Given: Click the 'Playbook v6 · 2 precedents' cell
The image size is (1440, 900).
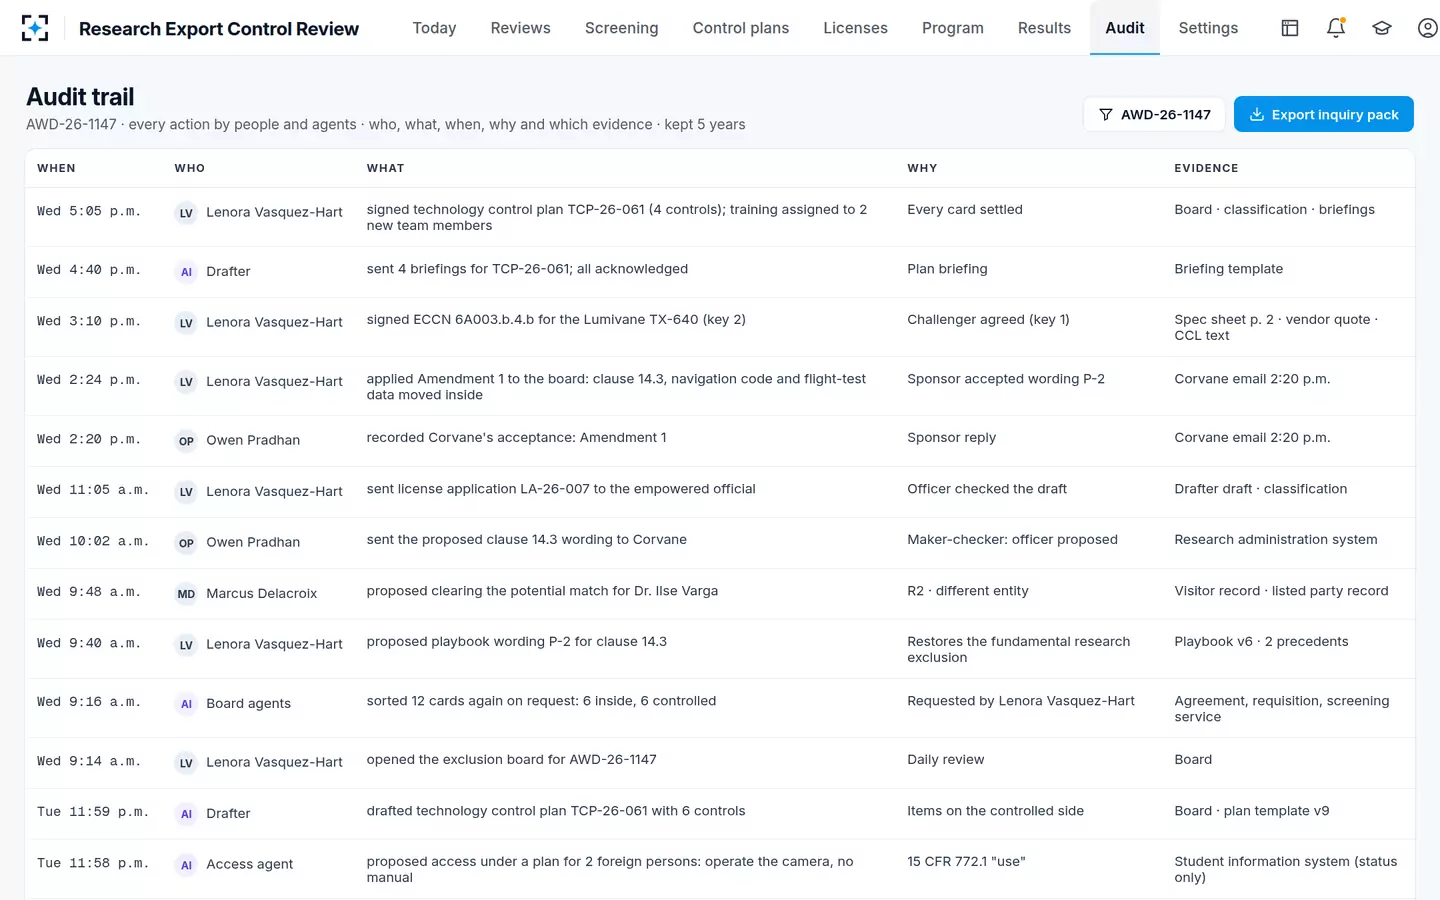Looking at the screenshot, I should (1261, 642).
